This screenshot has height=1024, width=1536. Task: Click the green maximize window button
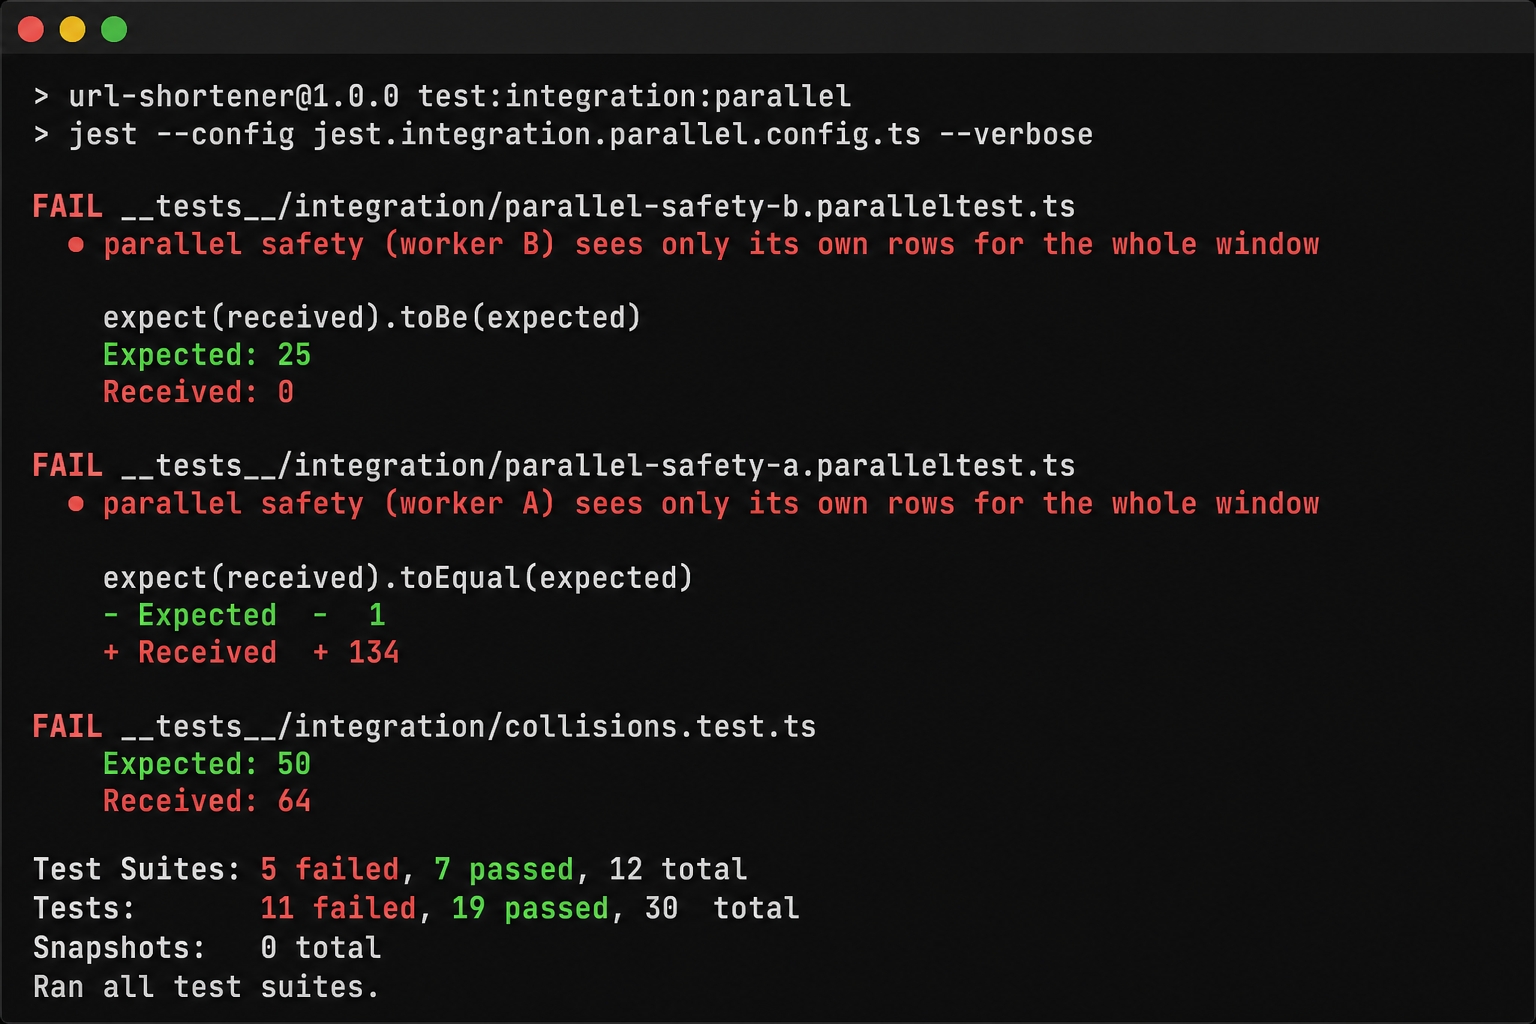[114, 29]
